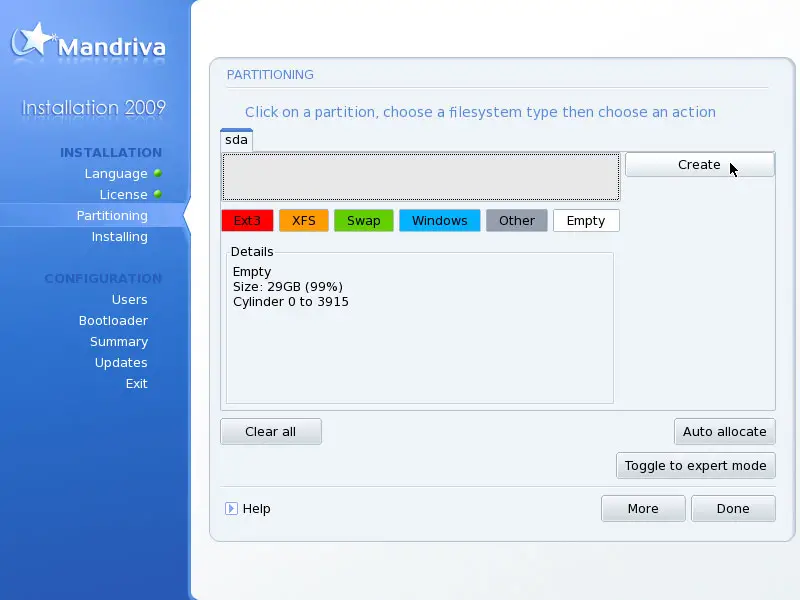The image size is (800, 600).
Task: Click the 'Size: 29GB (99%)' detail text
Action: [288, 287]
